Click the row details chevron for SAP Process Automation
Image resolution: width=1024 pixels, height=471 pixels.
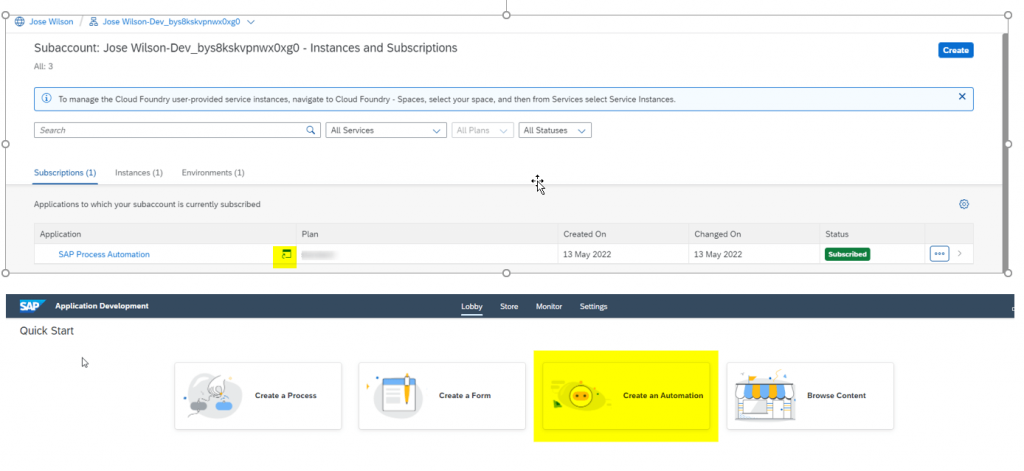959,253
